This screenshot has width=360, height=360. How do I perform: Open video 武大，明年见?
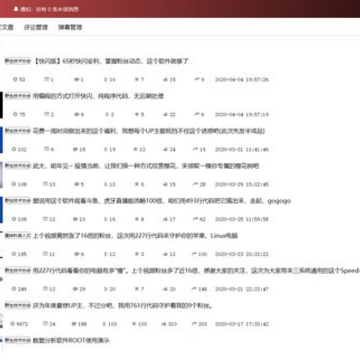(146, 166)
